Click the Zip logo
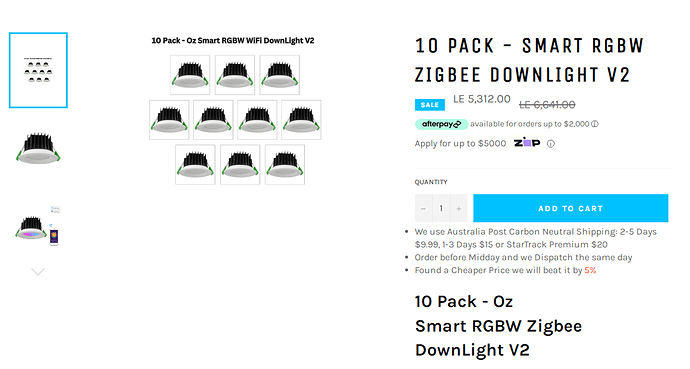690x369 pixels. [527, 143]
